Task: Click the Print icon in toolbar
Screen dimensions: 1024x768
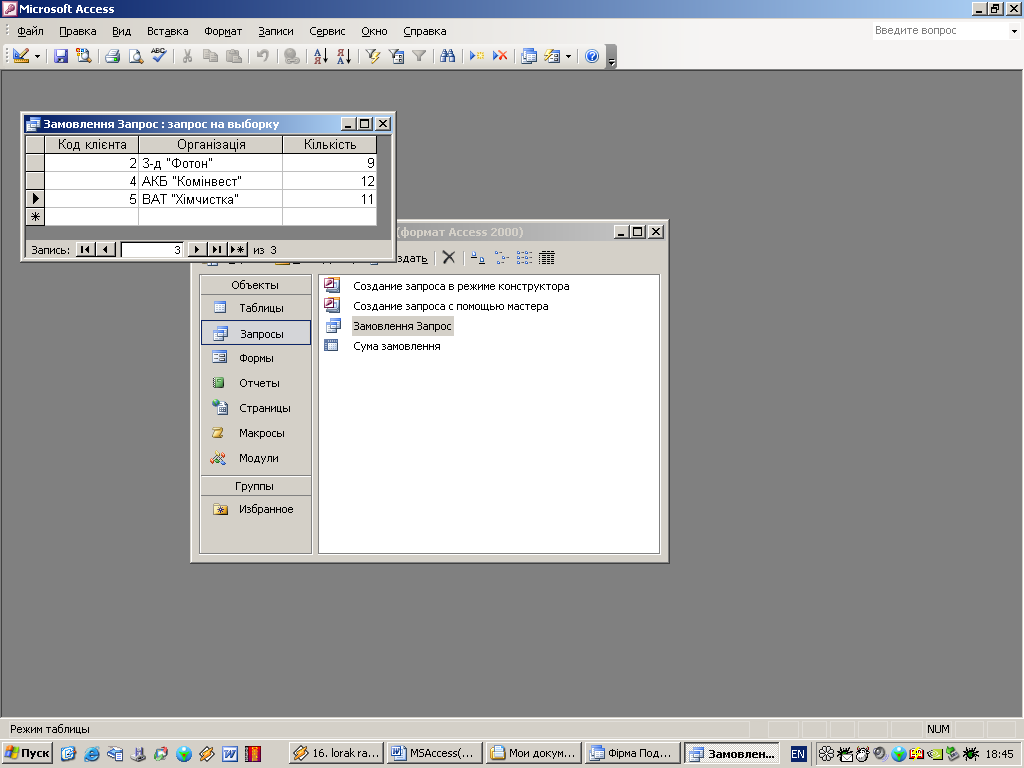Action: 112,56
